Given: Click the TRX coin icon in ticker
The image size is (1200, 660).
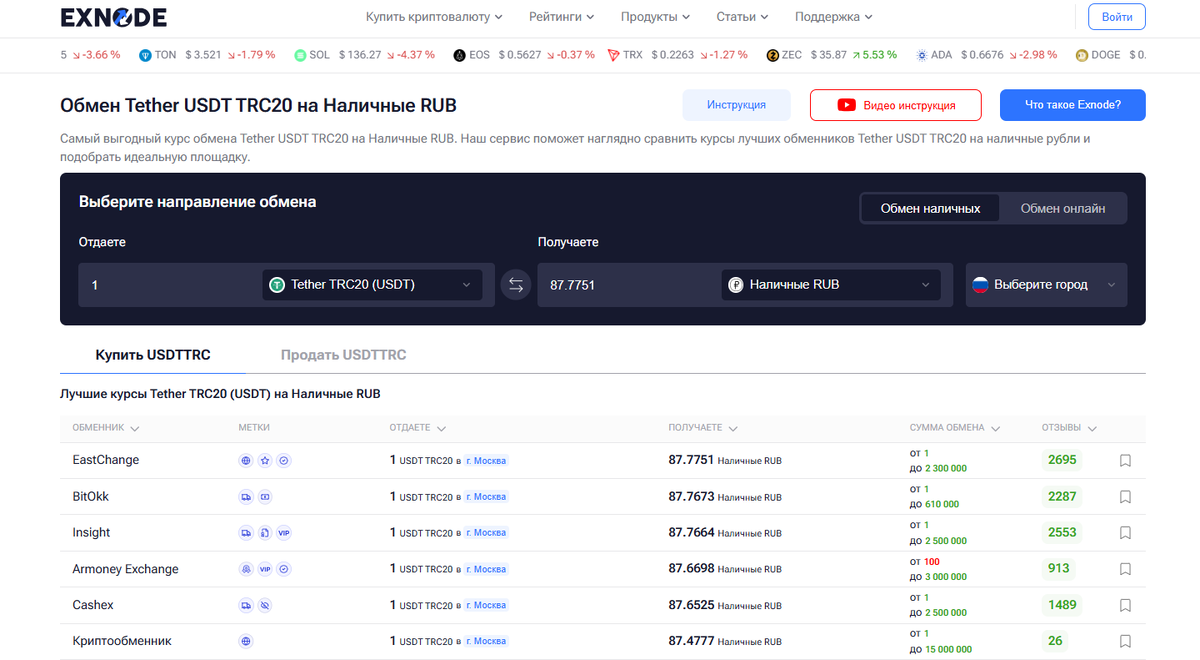Looking at the screenshot, I should (613, 55).
